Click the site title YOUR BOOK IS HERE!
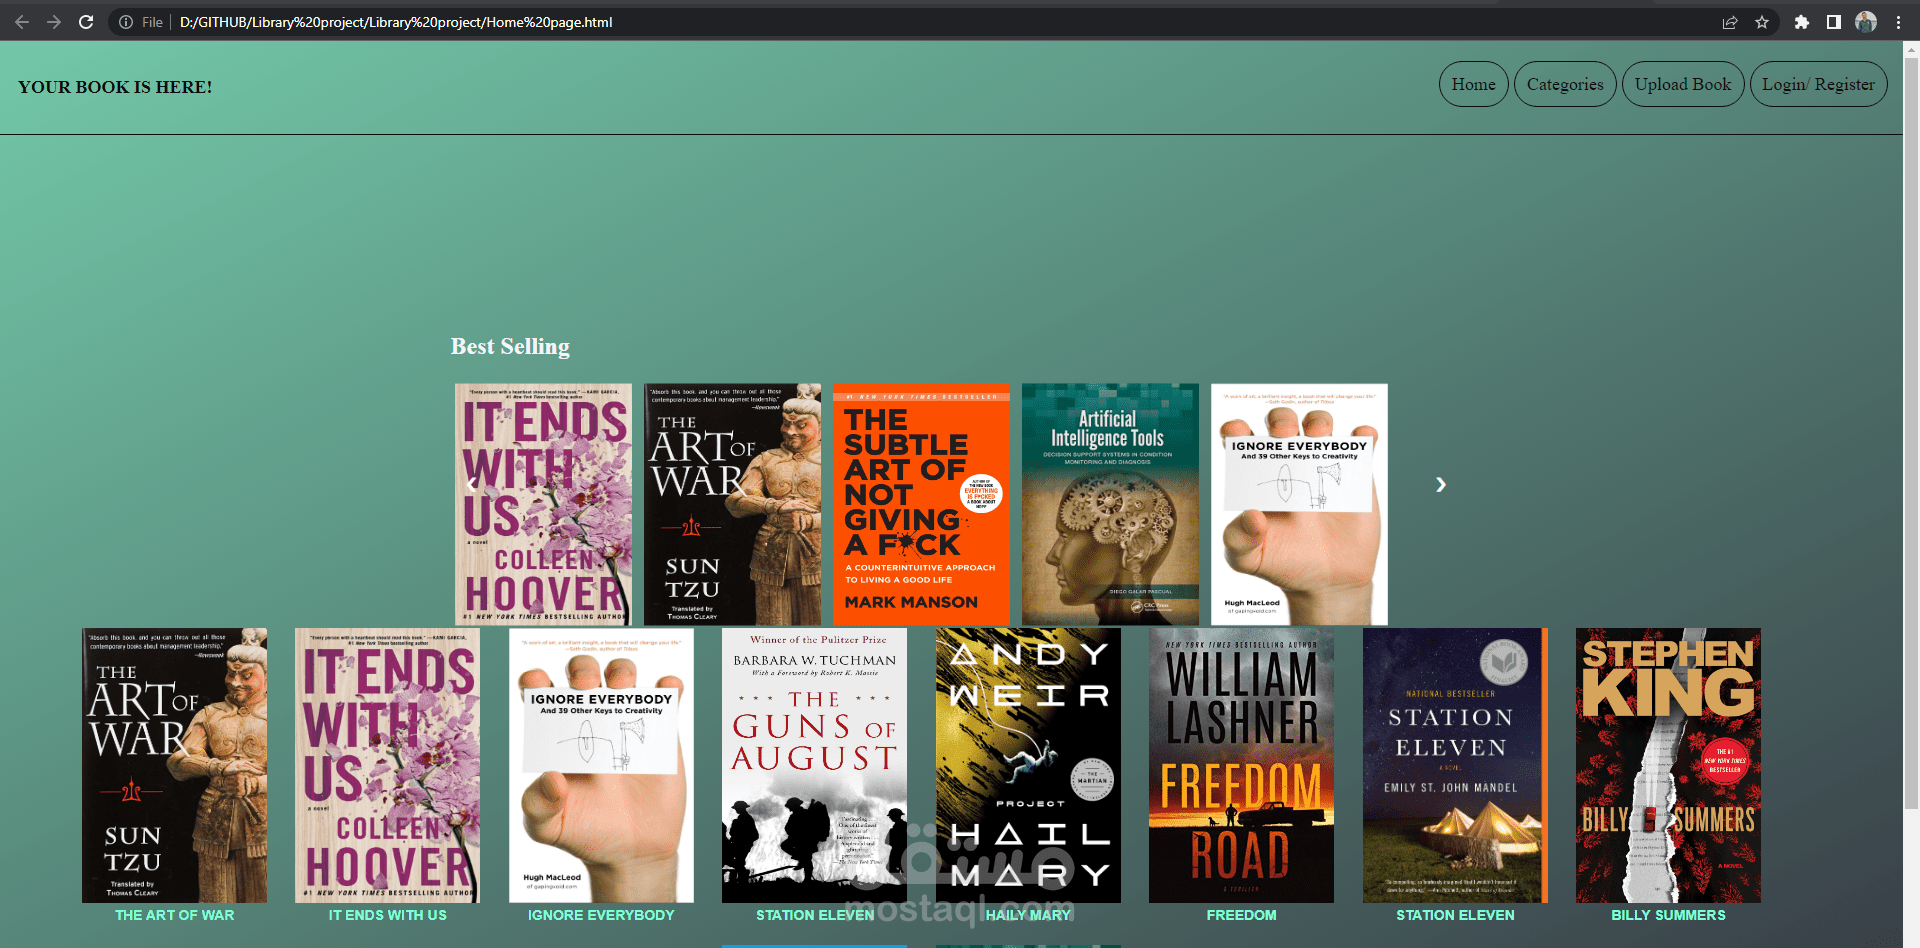 pos(115,87)
